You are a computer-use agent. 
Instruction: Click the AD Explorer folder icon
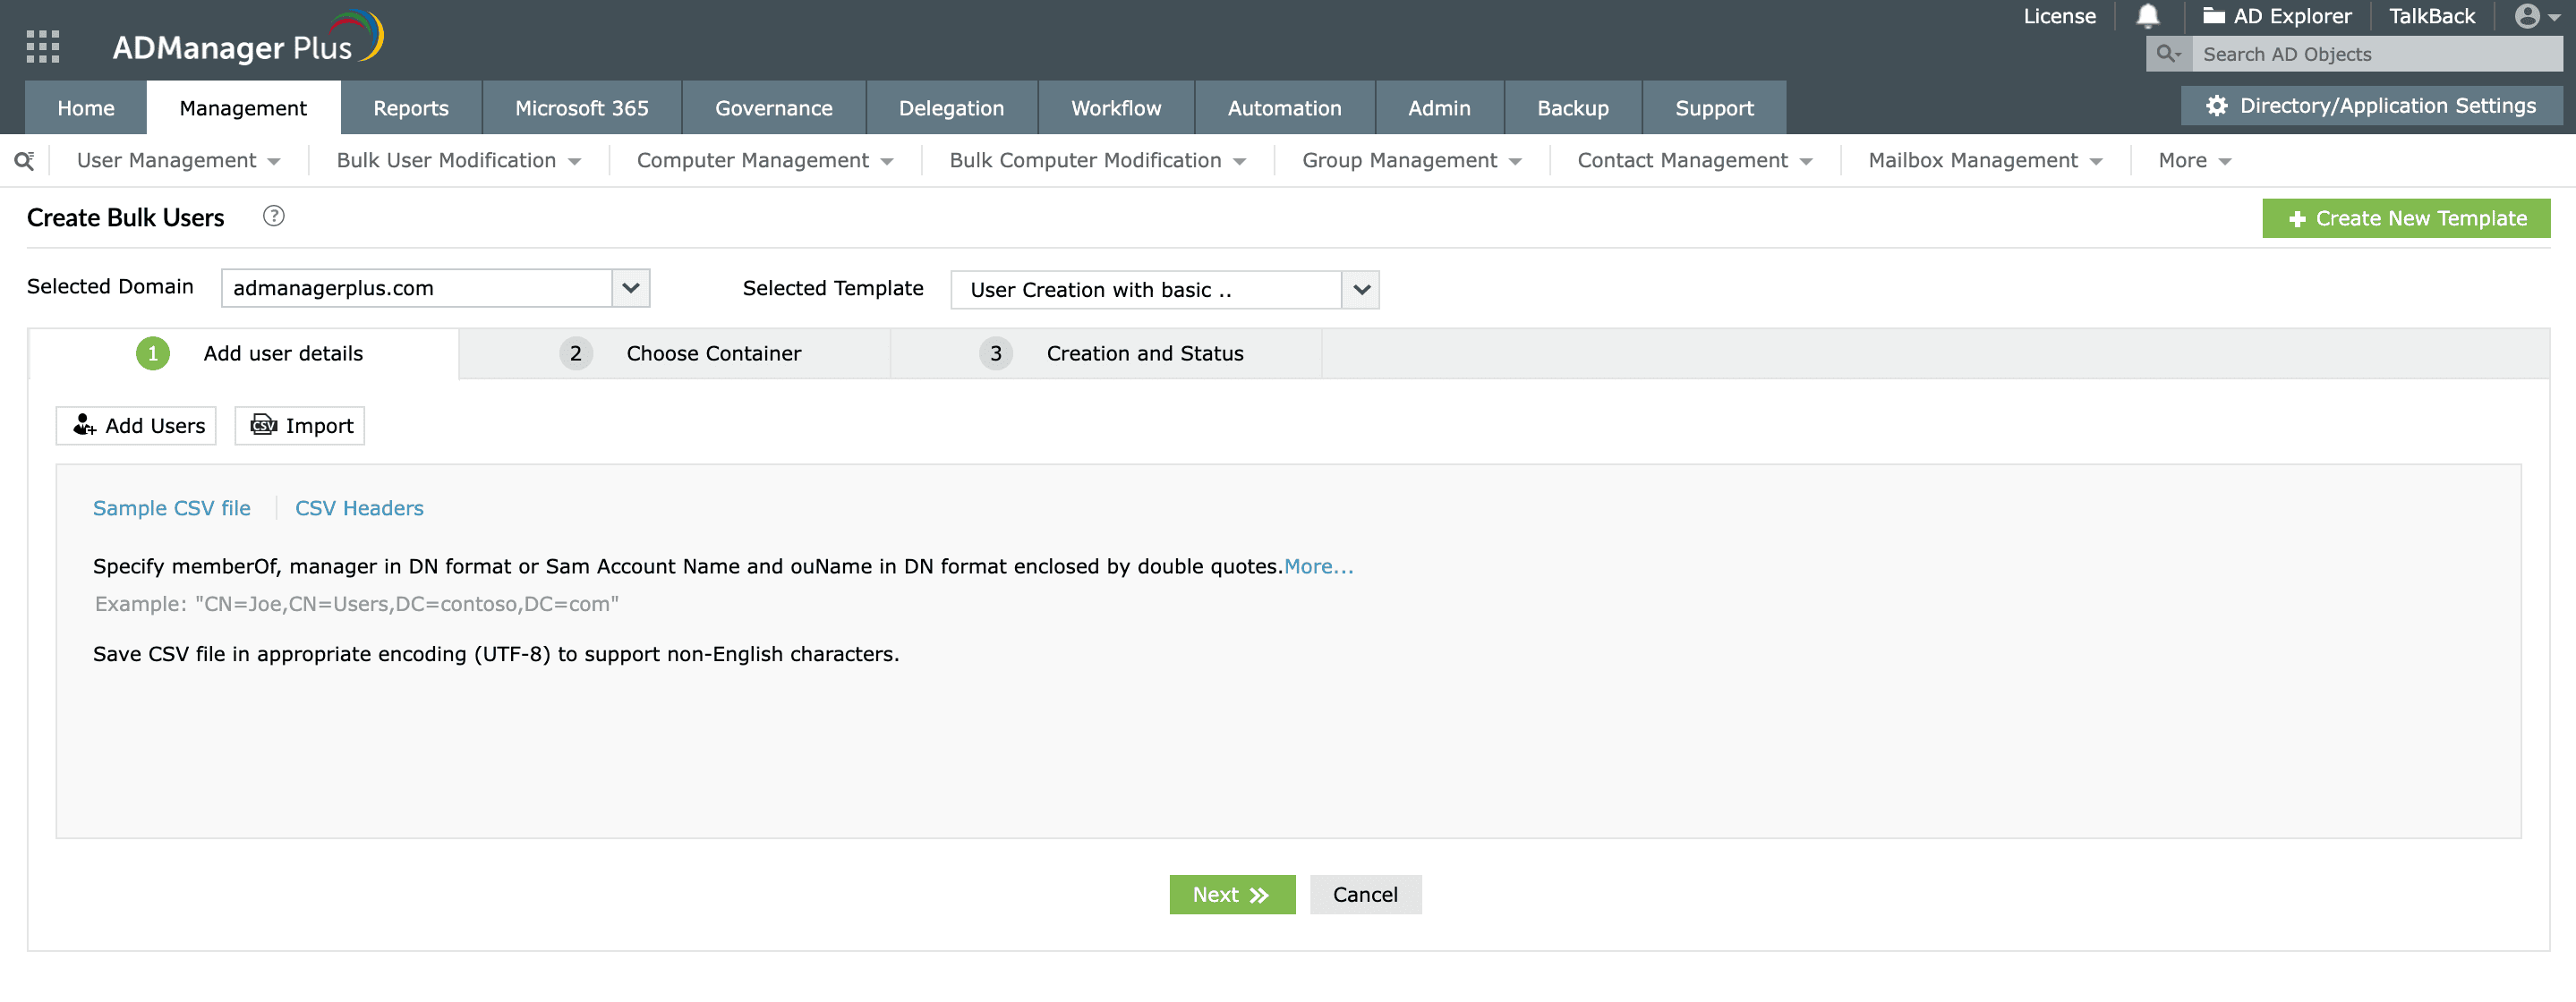pos(2213,16)
